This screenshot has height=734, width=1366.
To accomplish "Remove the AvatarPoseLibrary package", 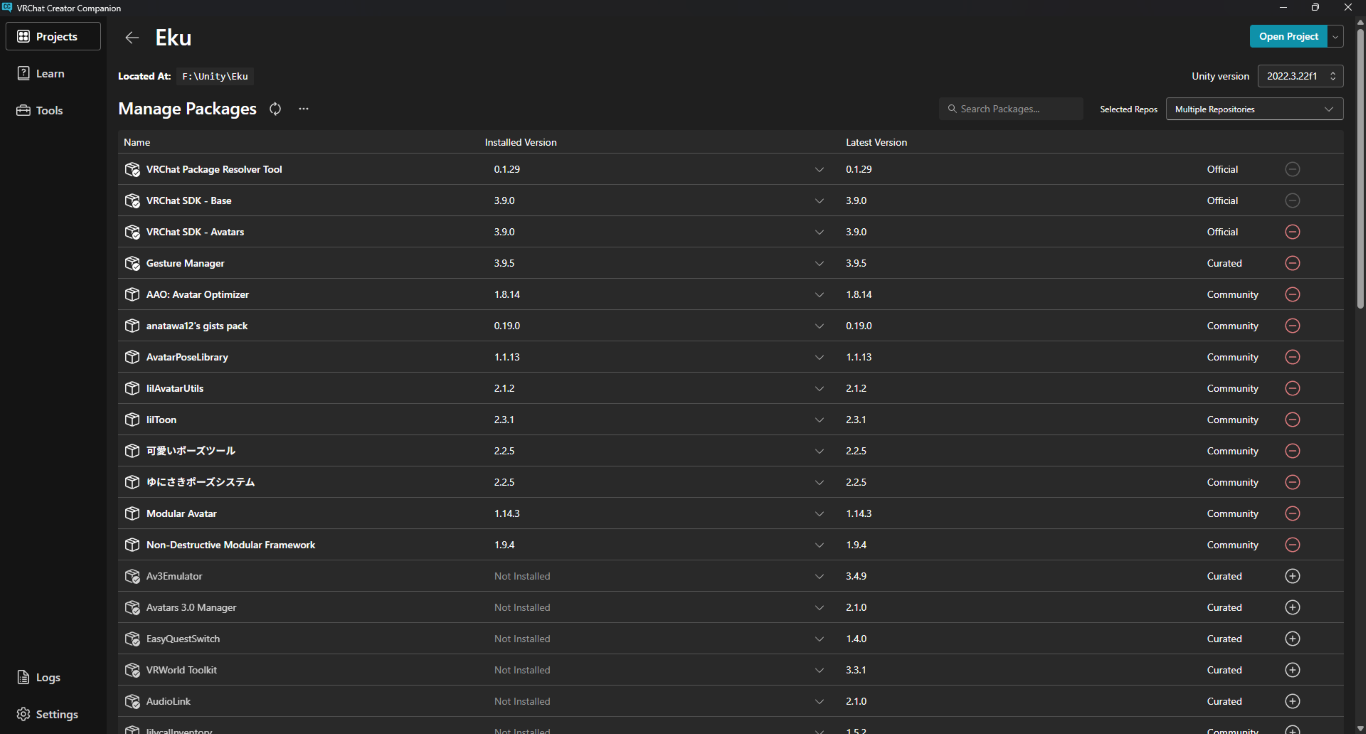I will 1292,357.
